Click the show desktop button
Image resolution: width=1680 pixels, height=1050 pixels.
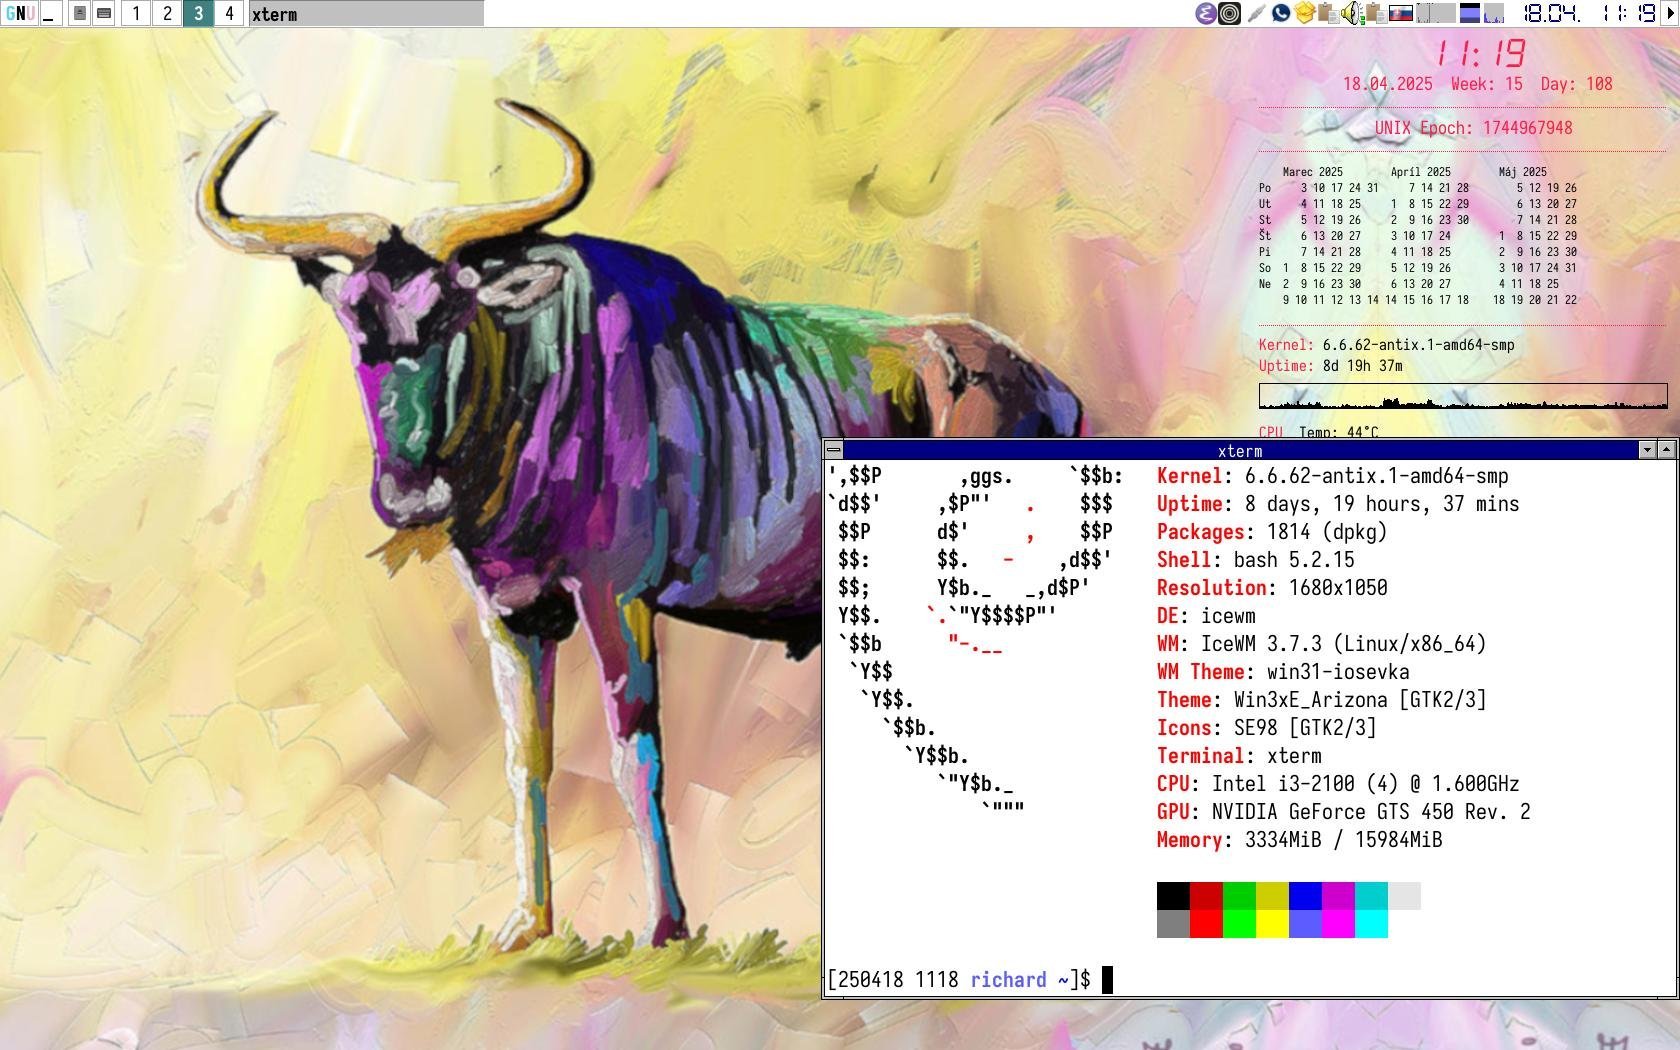(x=49, y=13)
